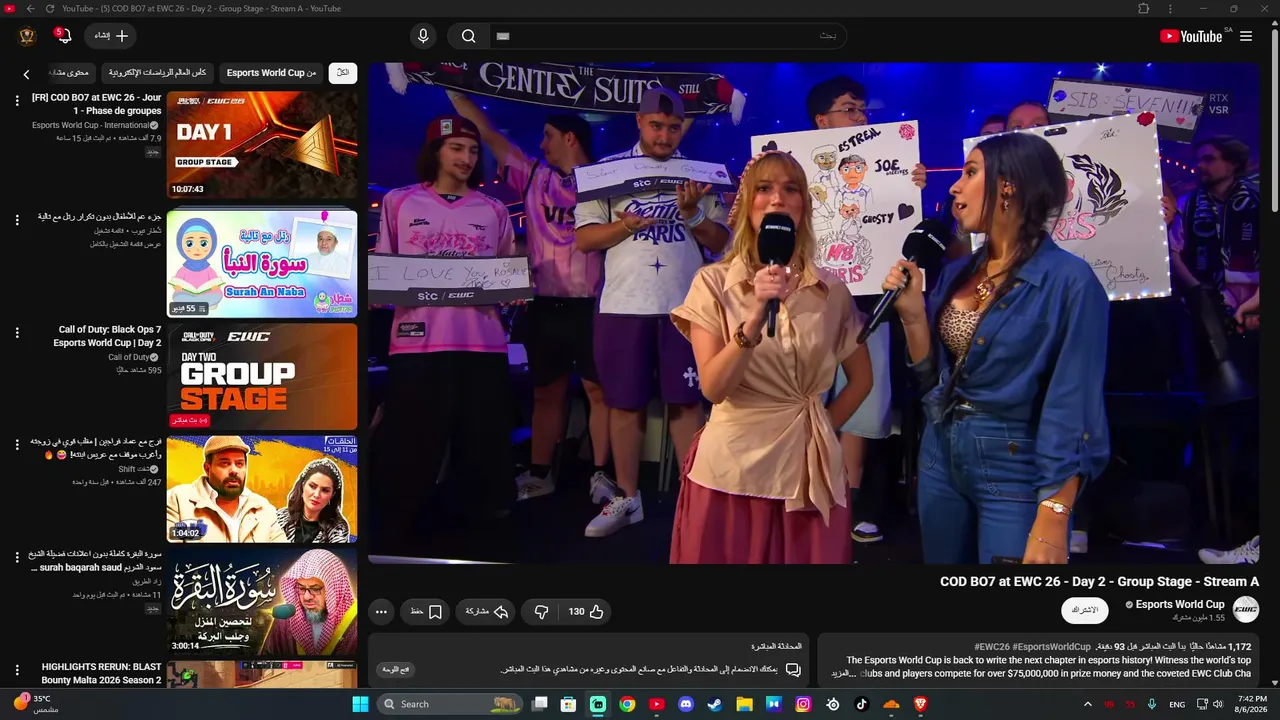
Task: Dislike the video with thumbs down
Action: click(541, 612)
